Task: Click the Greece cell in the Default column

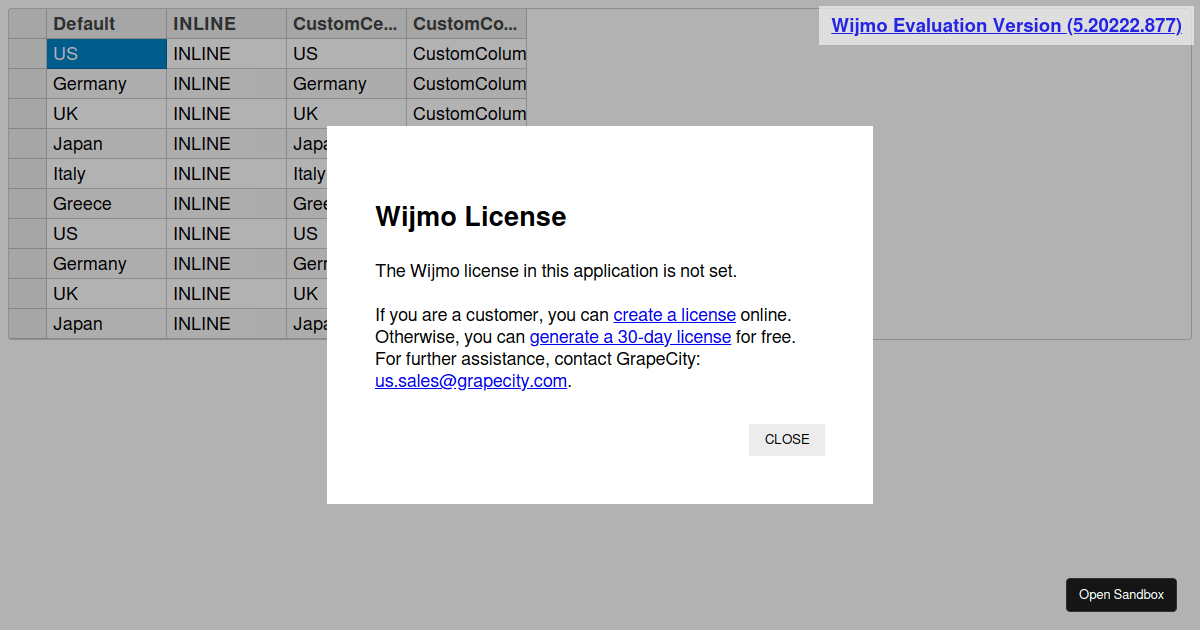Action: click(106, 204)
